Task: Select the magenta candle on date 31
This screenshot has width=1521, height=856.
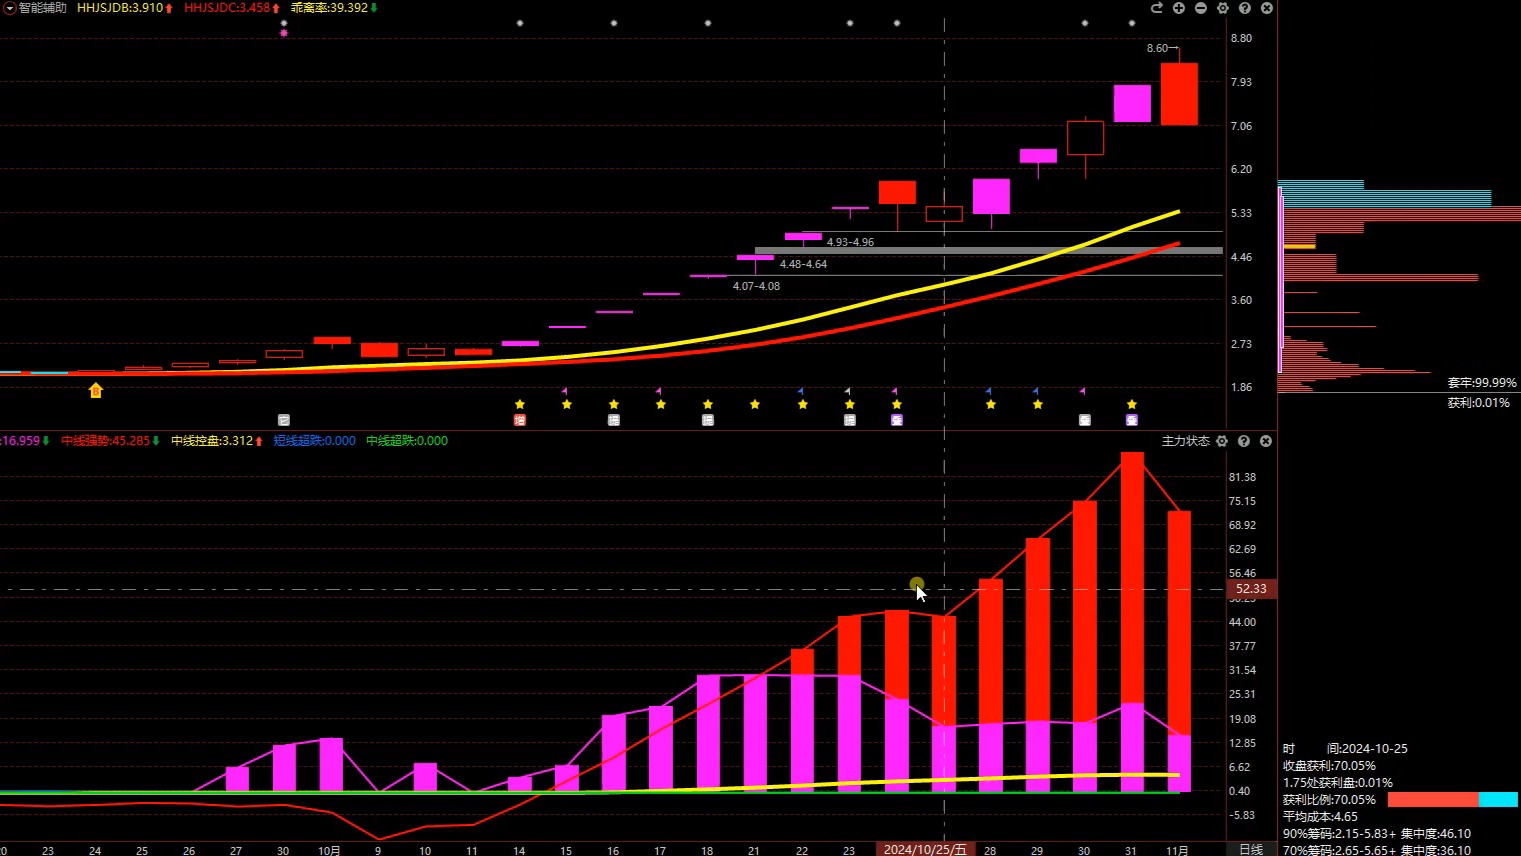Action: [x=1132, y=104]
